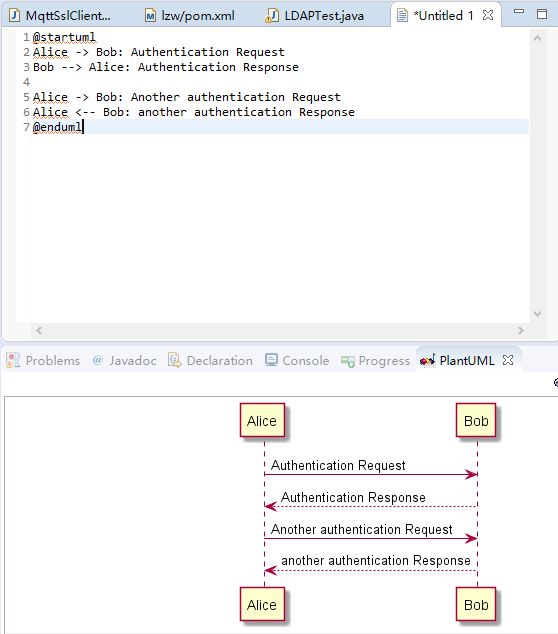Click the PlantUML view icon

pos(427,360)
